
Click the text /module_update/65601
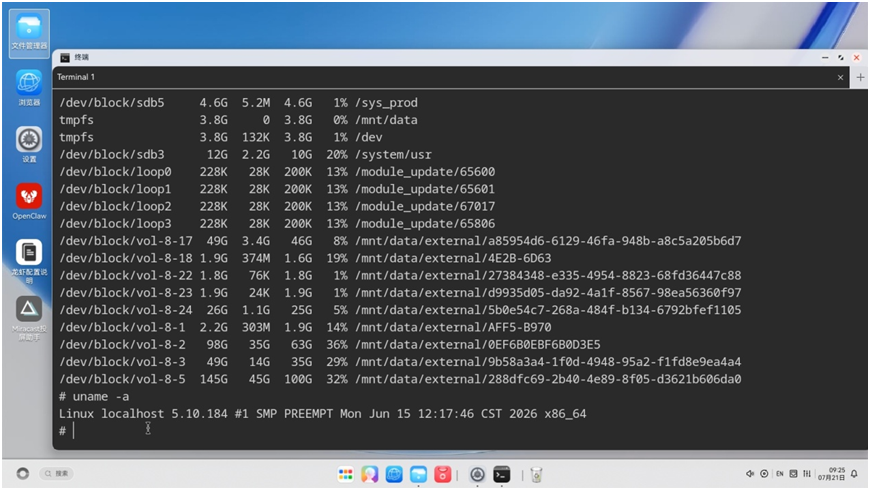coord(424,189)
